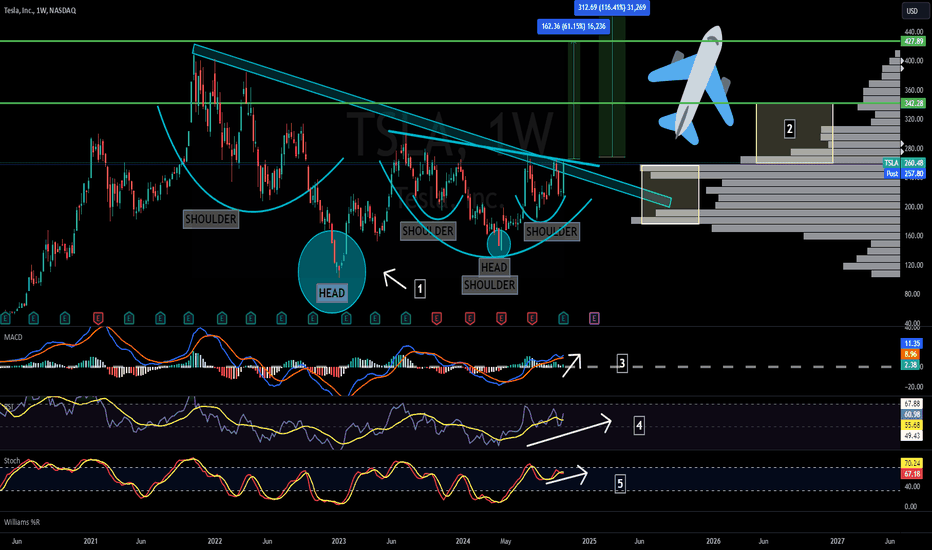Screen dimensions: 932x550
Task: Click the 60.98 RSI value label
Action: [912, 414]
